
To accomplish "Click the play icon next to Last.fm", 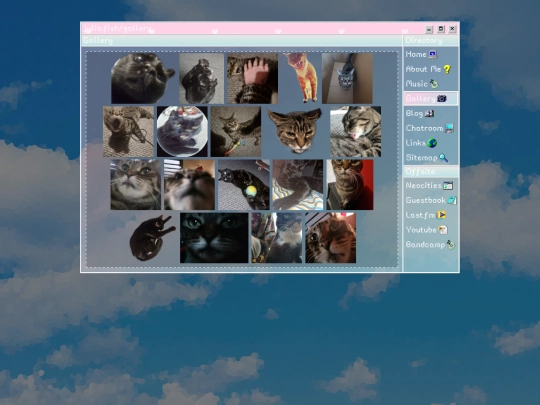I will [x=442, y=215].
